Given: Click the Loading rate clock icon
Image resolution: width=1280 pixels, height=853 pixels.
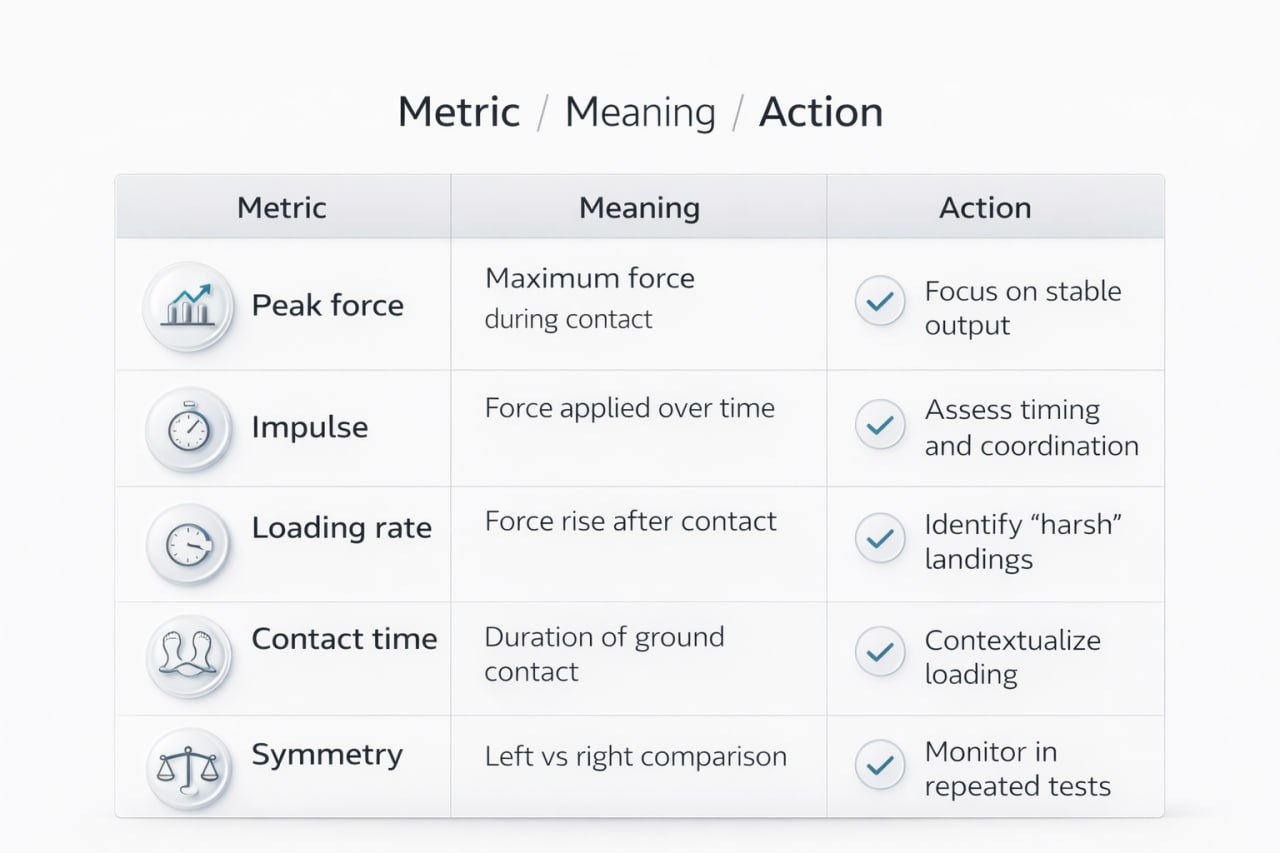Looking at the screenshot, I should pos(189,544).
